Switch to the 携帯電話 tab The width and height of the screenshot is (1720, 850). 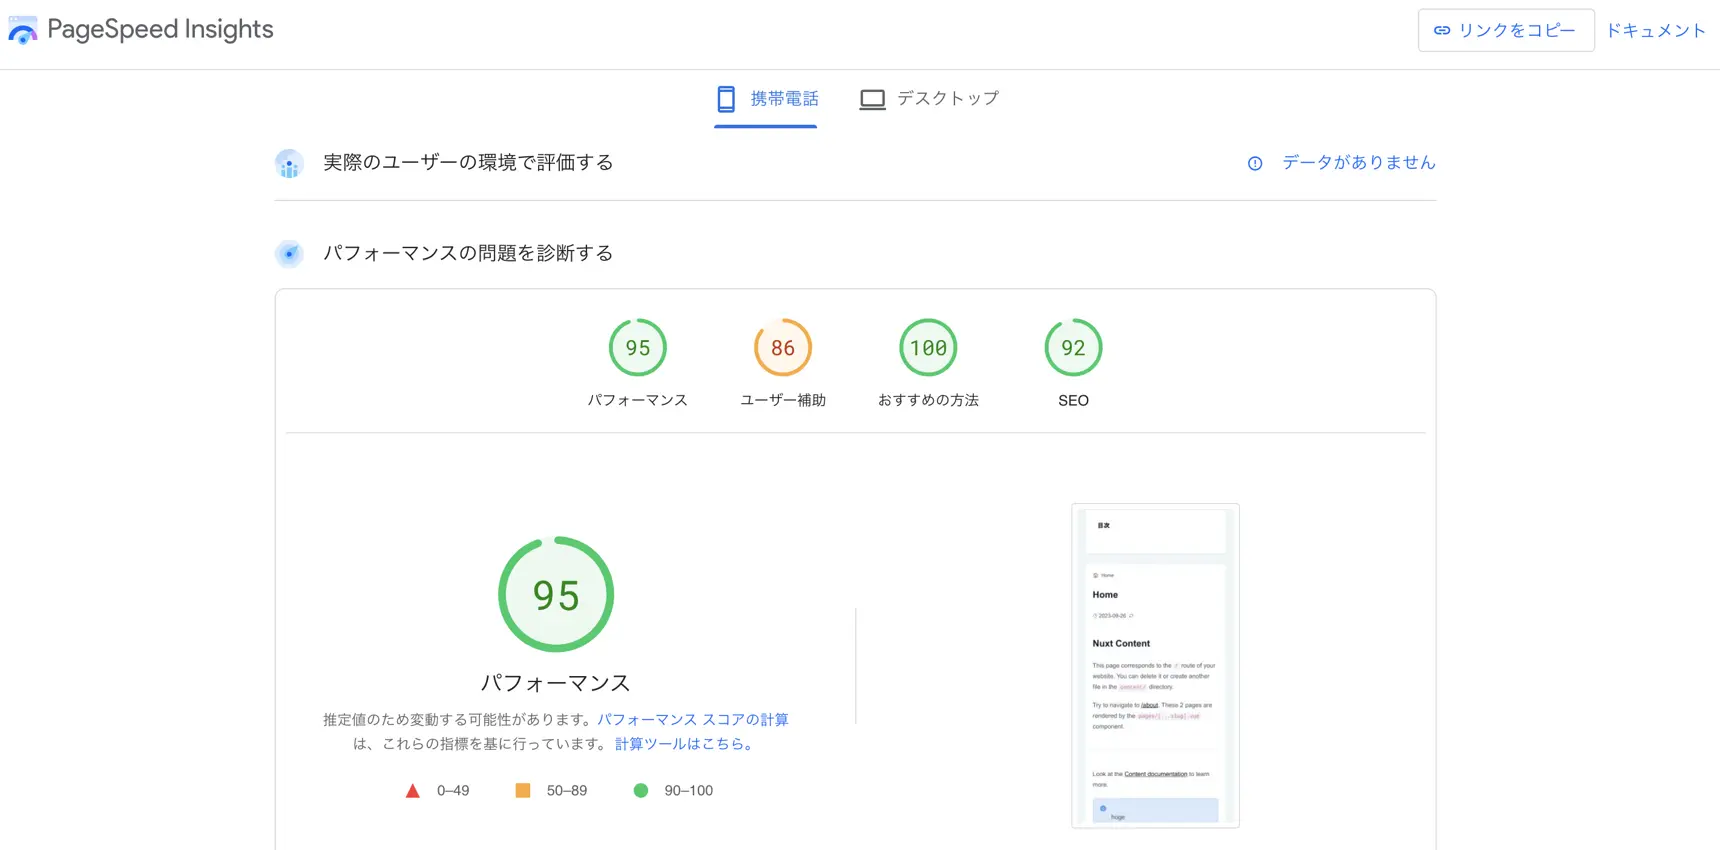(x=766, y=99)
